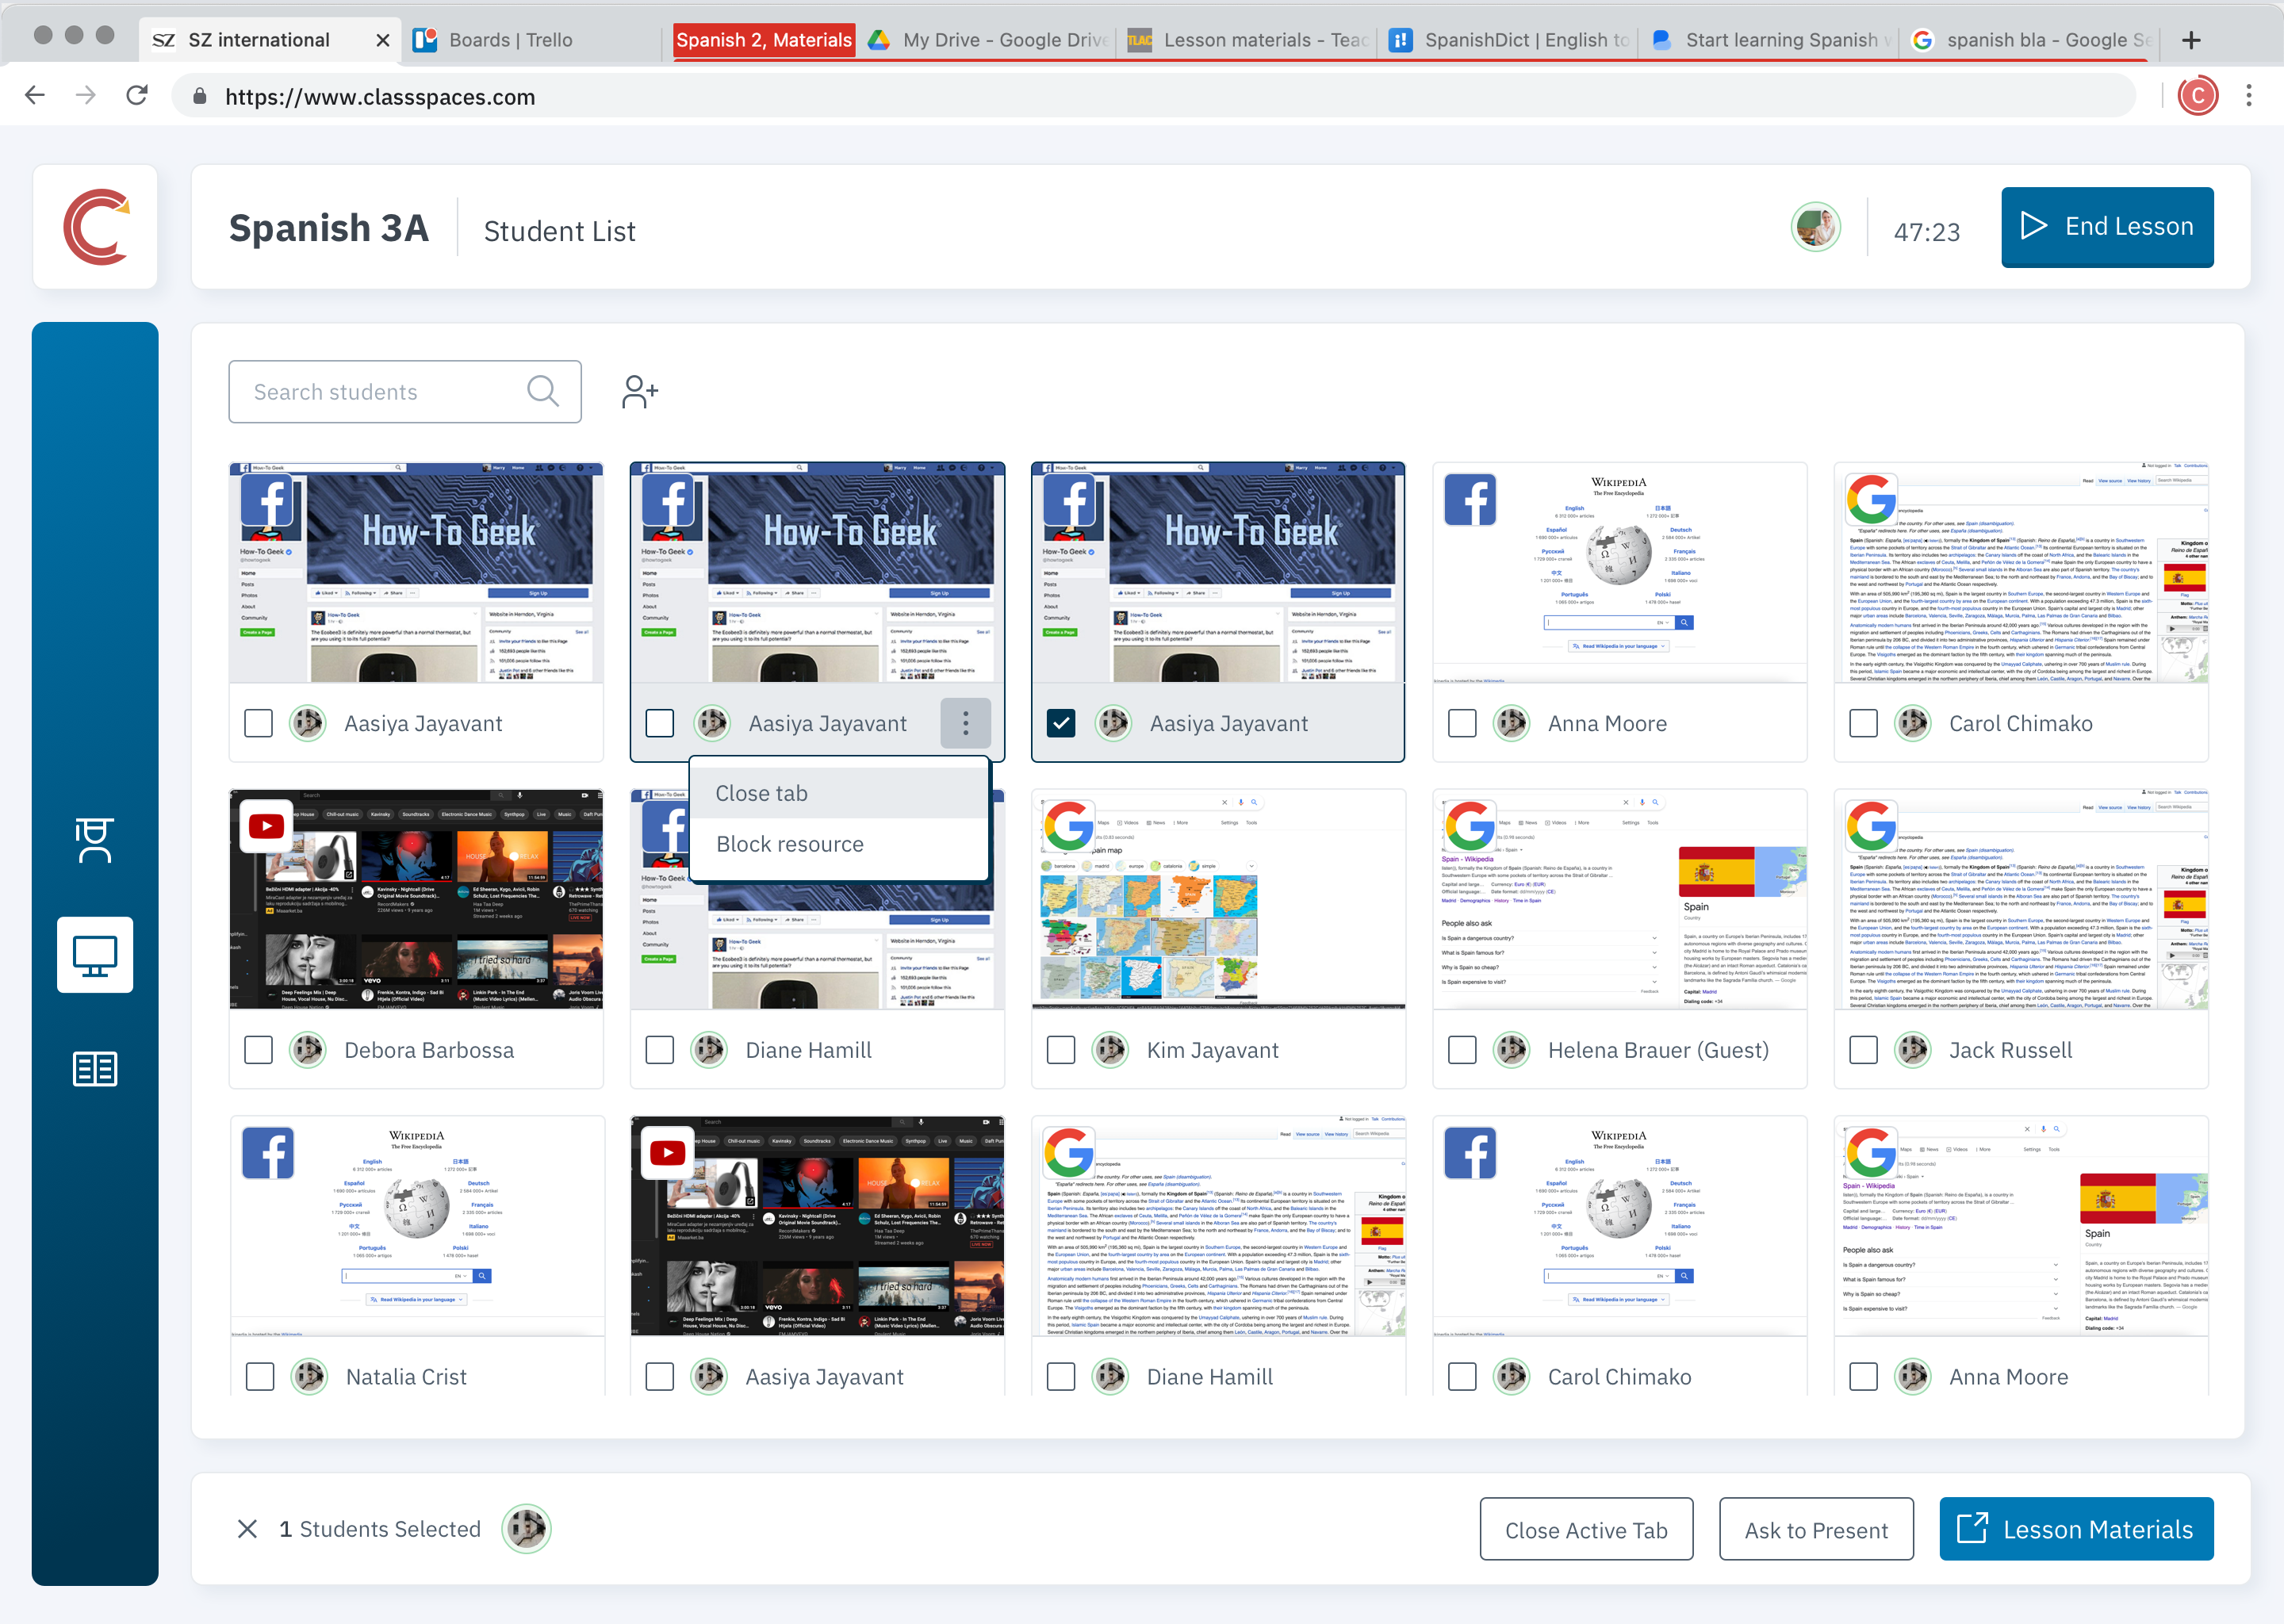Open the browser three-dot menu

coord(2249,96)
